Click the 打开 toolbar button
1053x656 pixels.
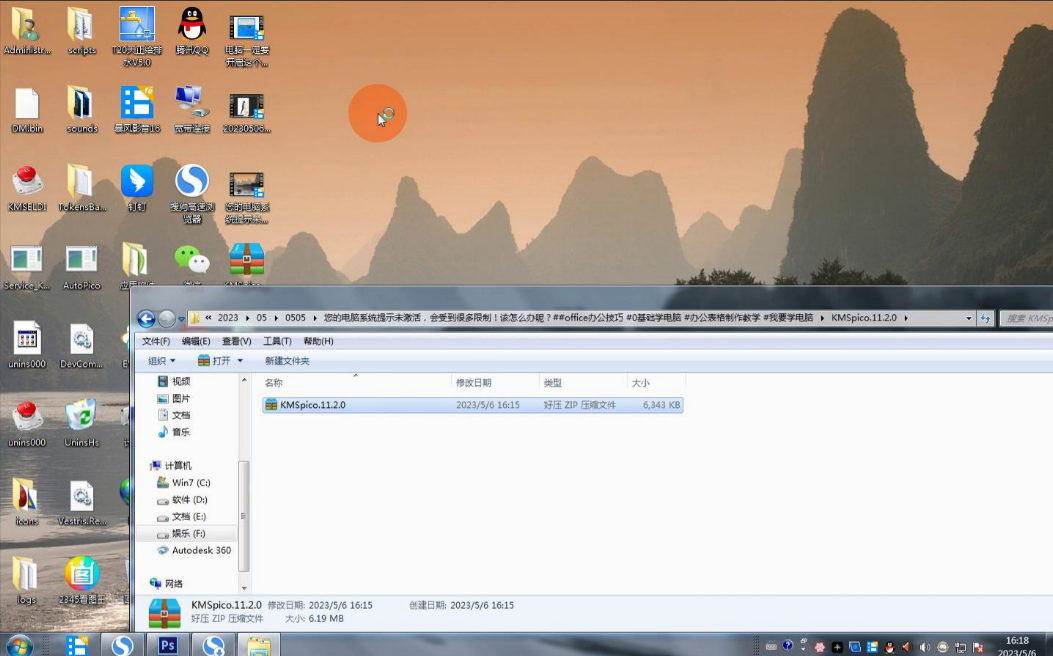click(x=214, y=361)
